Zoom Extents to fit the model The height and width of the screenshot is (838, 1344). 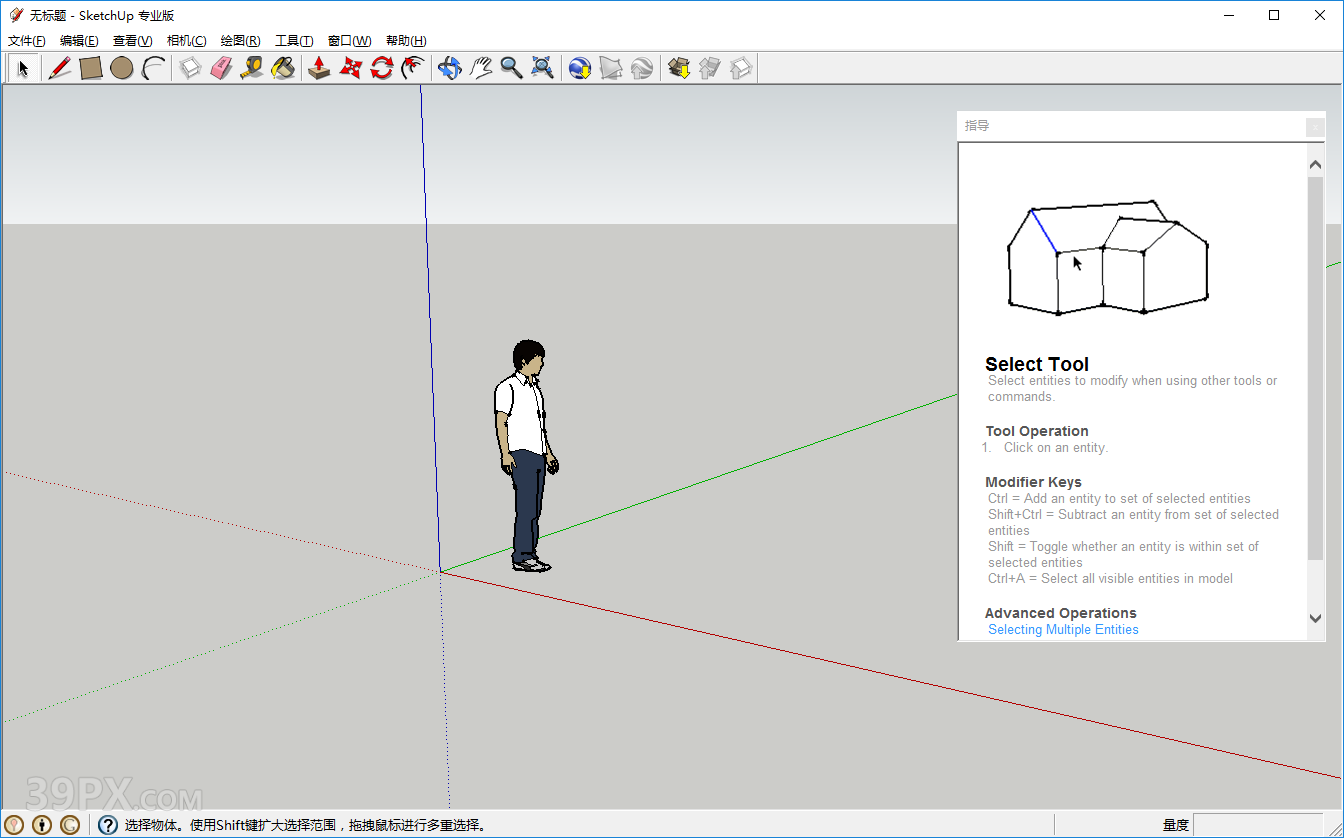click(x=542, y=68)
